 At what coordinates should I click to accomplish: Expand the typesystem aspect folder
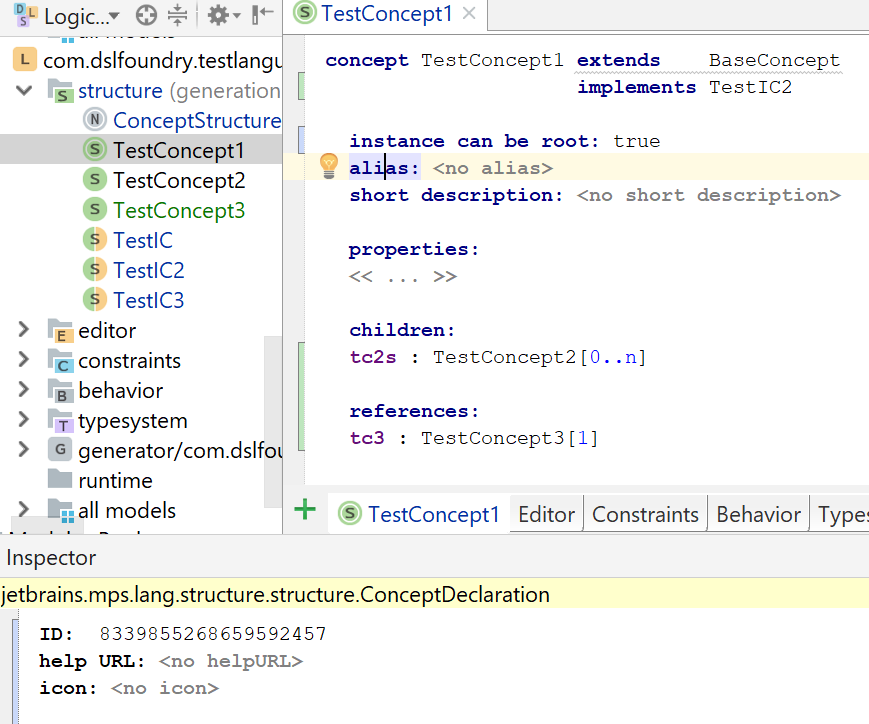tap(24, 421)
